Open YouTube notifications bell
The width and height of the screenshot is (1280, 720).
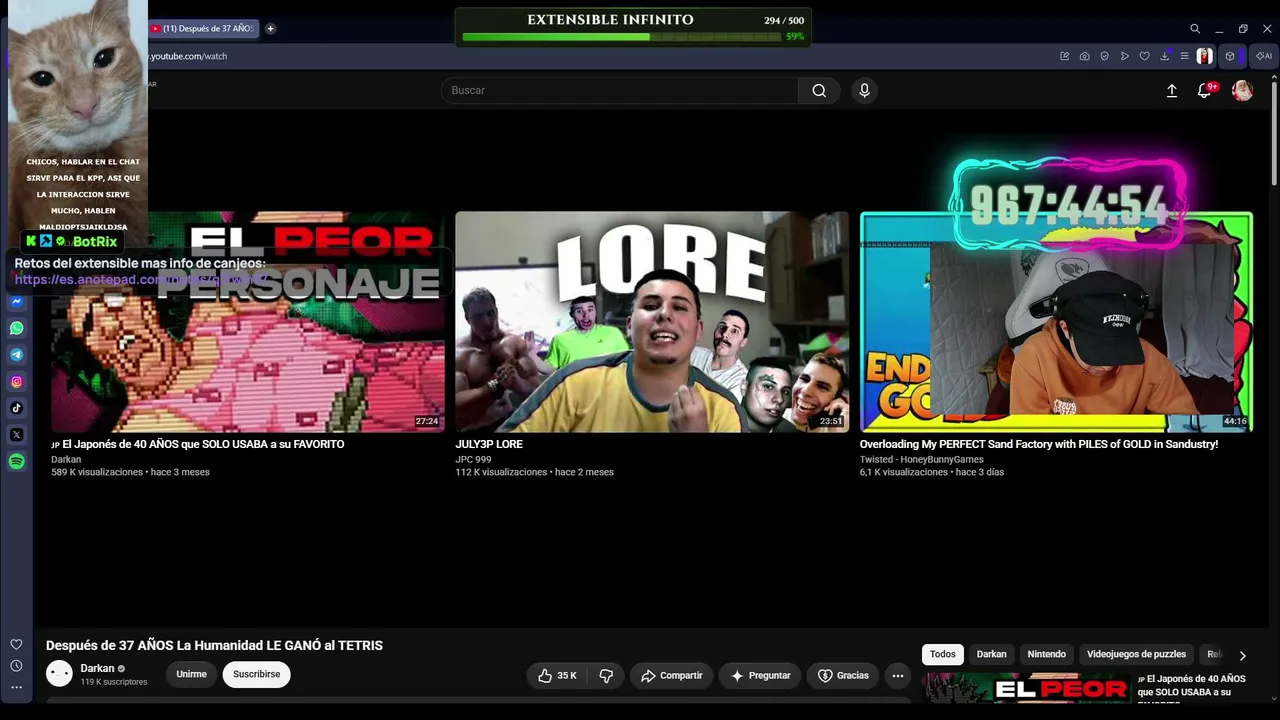tap(1205, 90)
